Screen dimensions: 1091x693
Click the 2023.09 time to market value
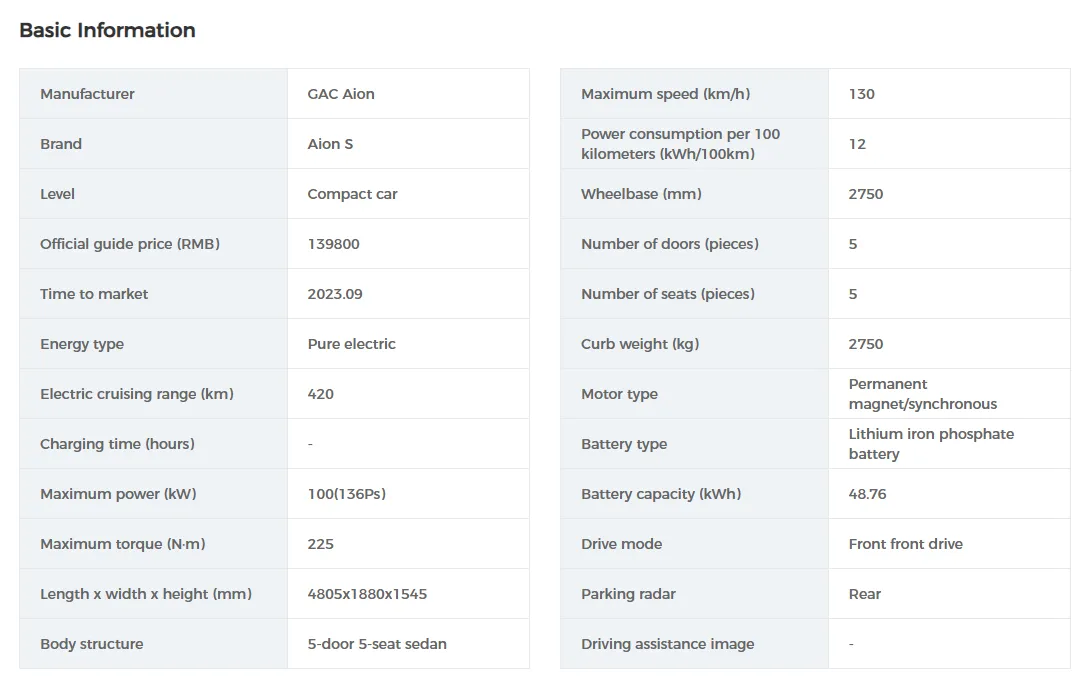335,294
